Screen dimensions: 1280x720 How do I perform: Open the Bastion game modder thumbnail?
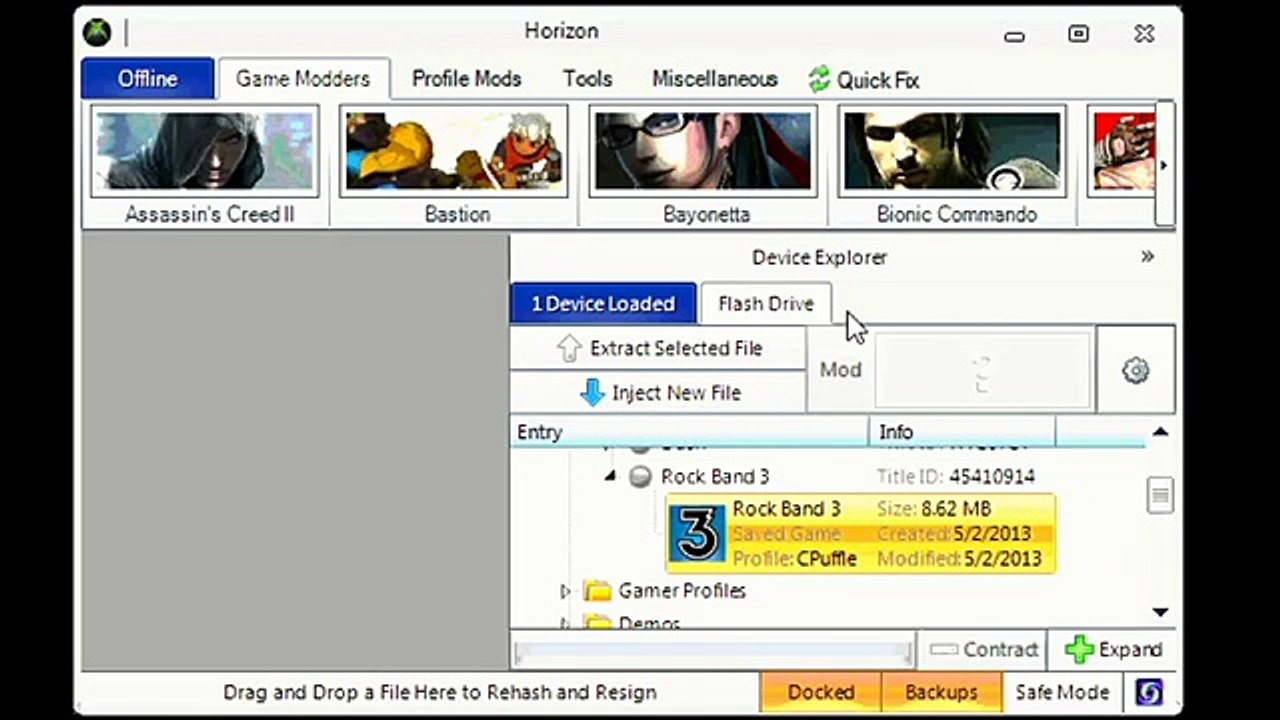pyautogui.click(x=454, y=153)
